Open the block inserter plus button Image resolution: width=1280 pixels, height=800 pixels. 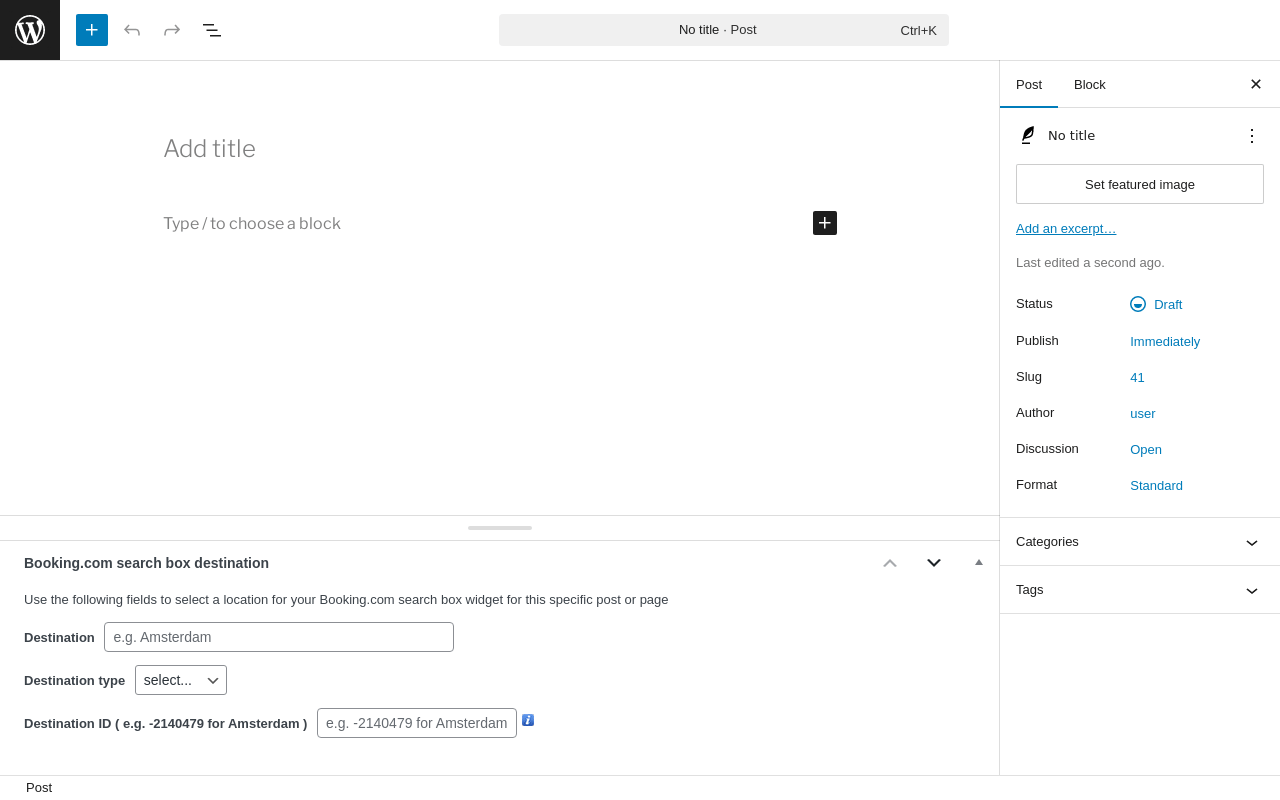click(x=92, y=30)
